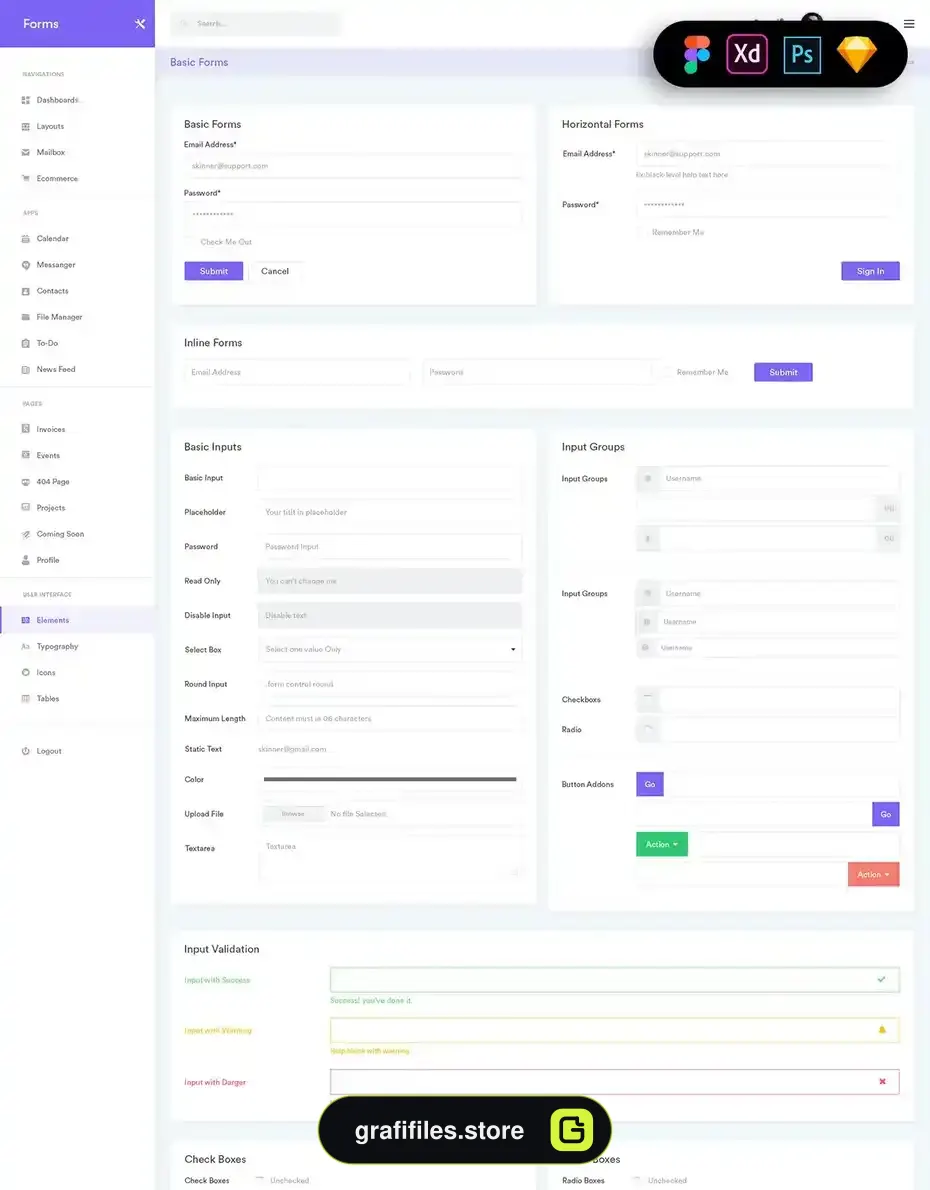
Task: Click the Ecommerce cart icon
Action: point(26,178)
